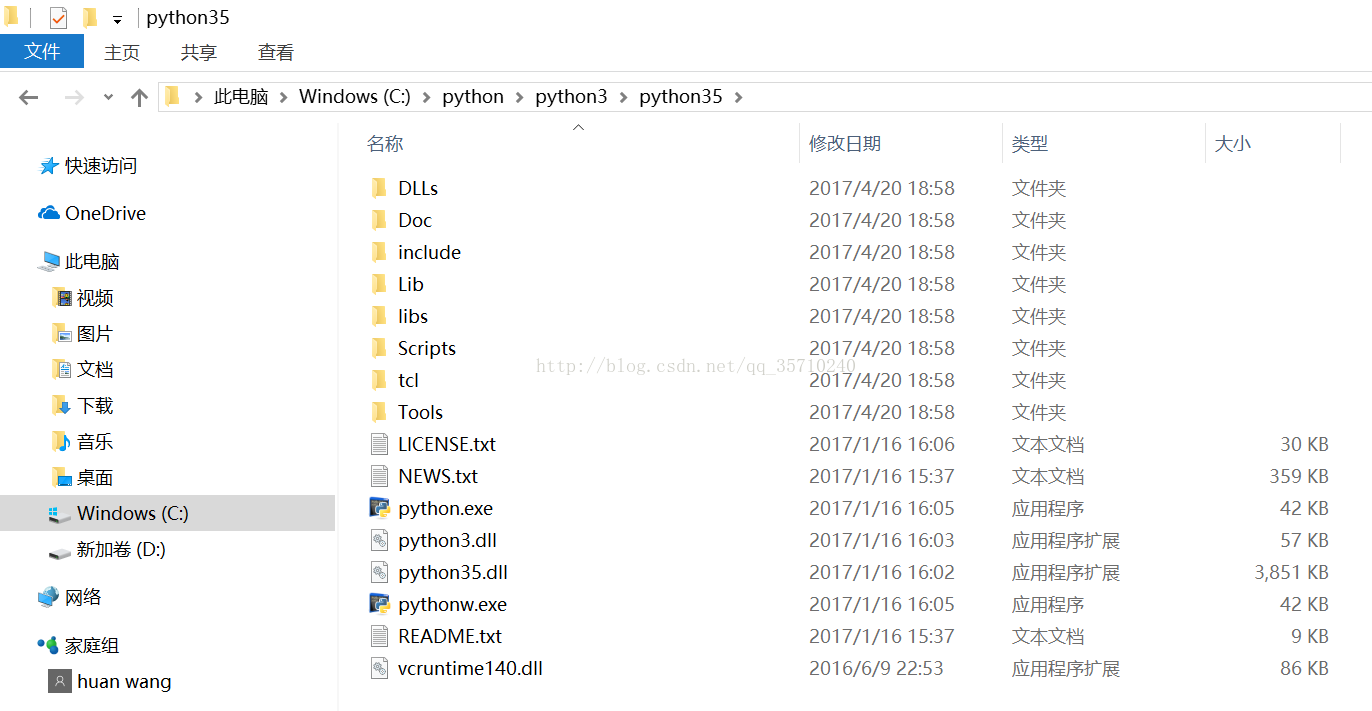Image resolution: width=1372 pixels, height=711 pixels.
Task: Select the pythonw.exe file icon
Action: [x=379, y=604]
